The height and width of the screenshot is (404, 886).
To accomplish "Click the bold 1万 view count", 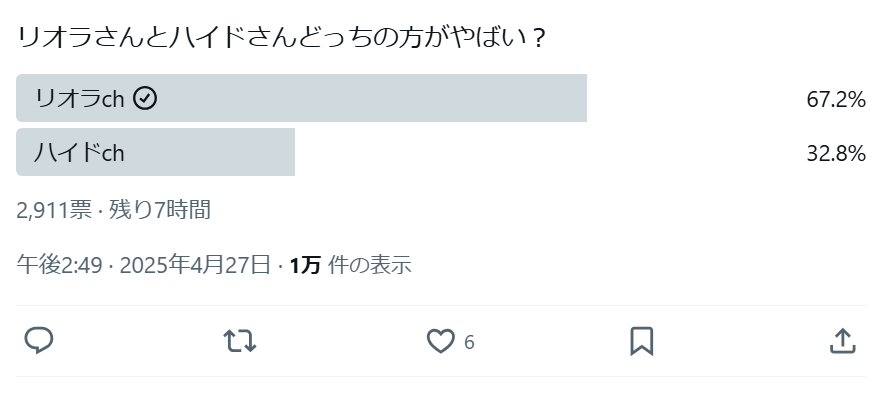I will 305,265.
